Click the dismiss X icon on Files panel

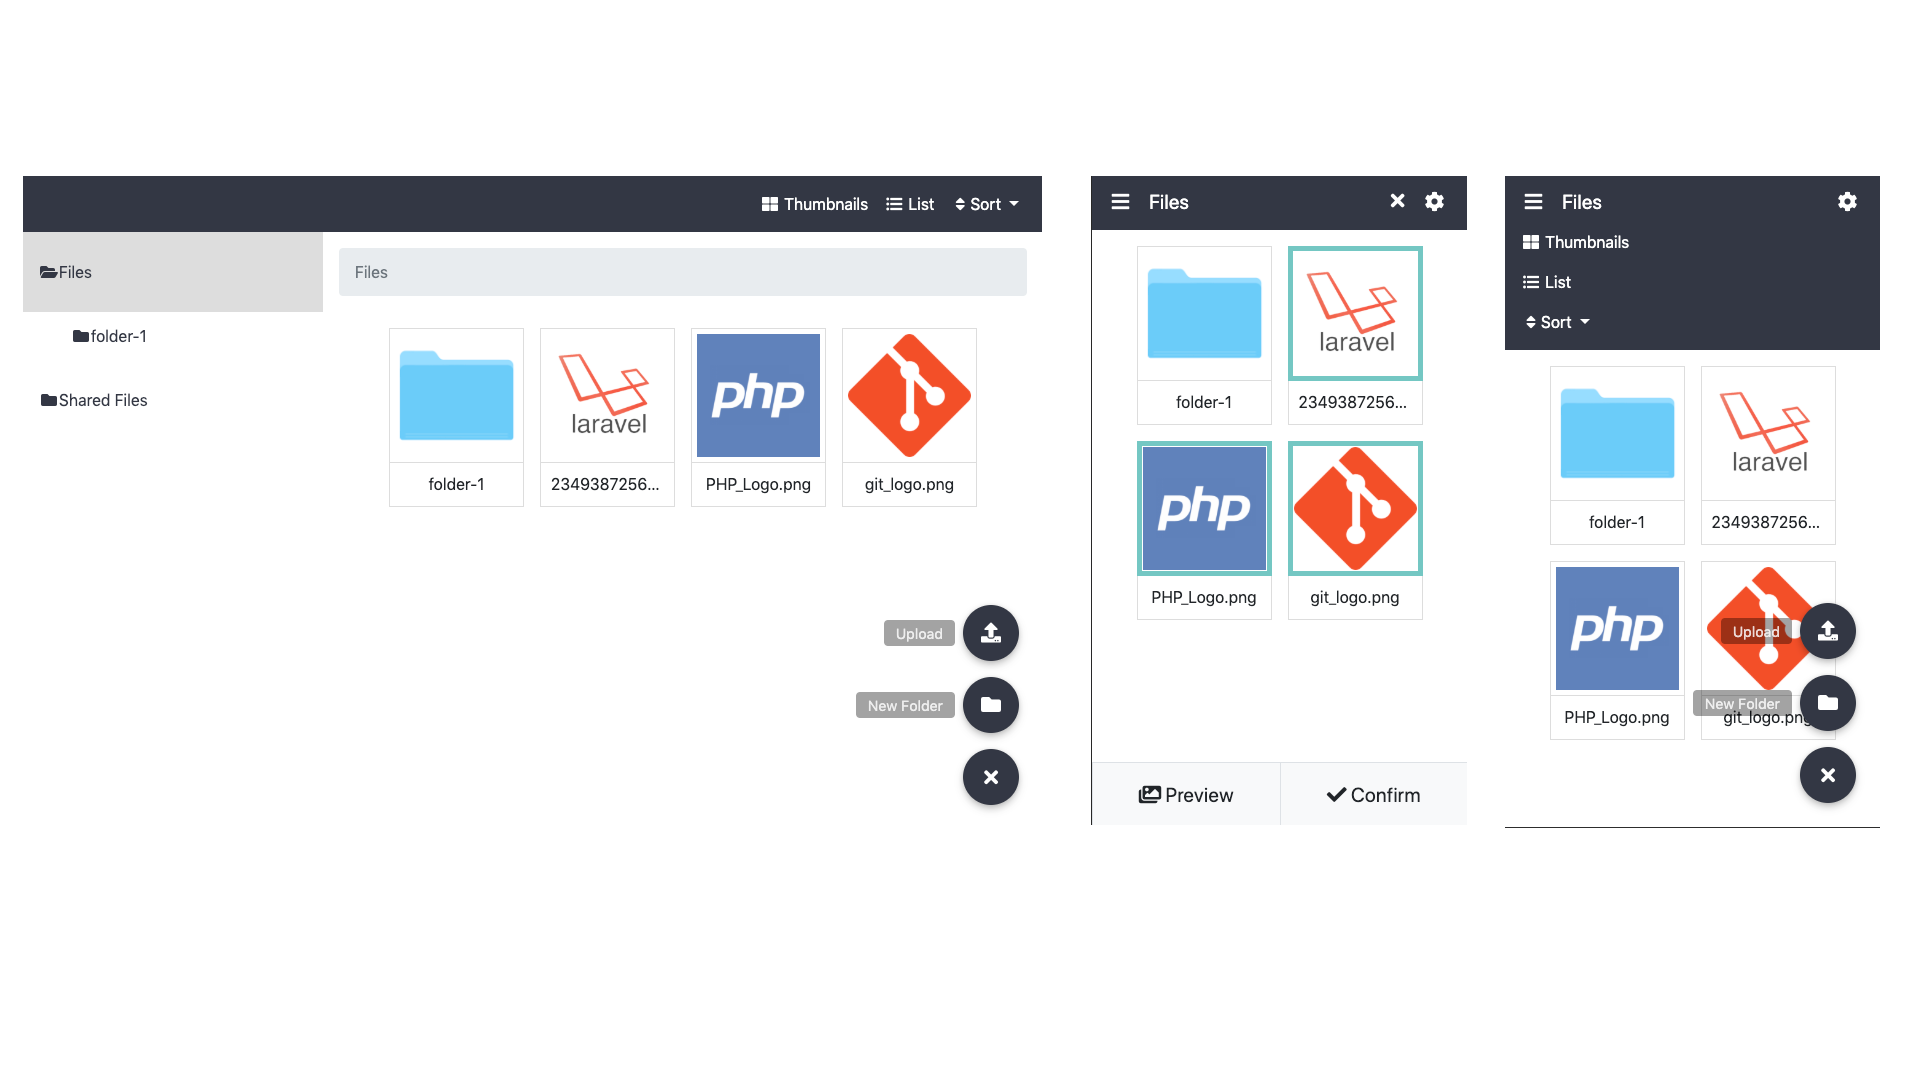[1396, 202]
